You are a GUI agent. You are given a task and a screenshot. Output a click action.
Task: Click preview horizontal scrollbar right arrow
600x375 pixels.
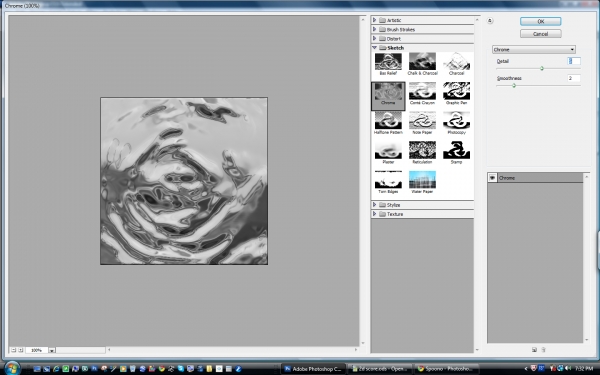tap(356, 349)
